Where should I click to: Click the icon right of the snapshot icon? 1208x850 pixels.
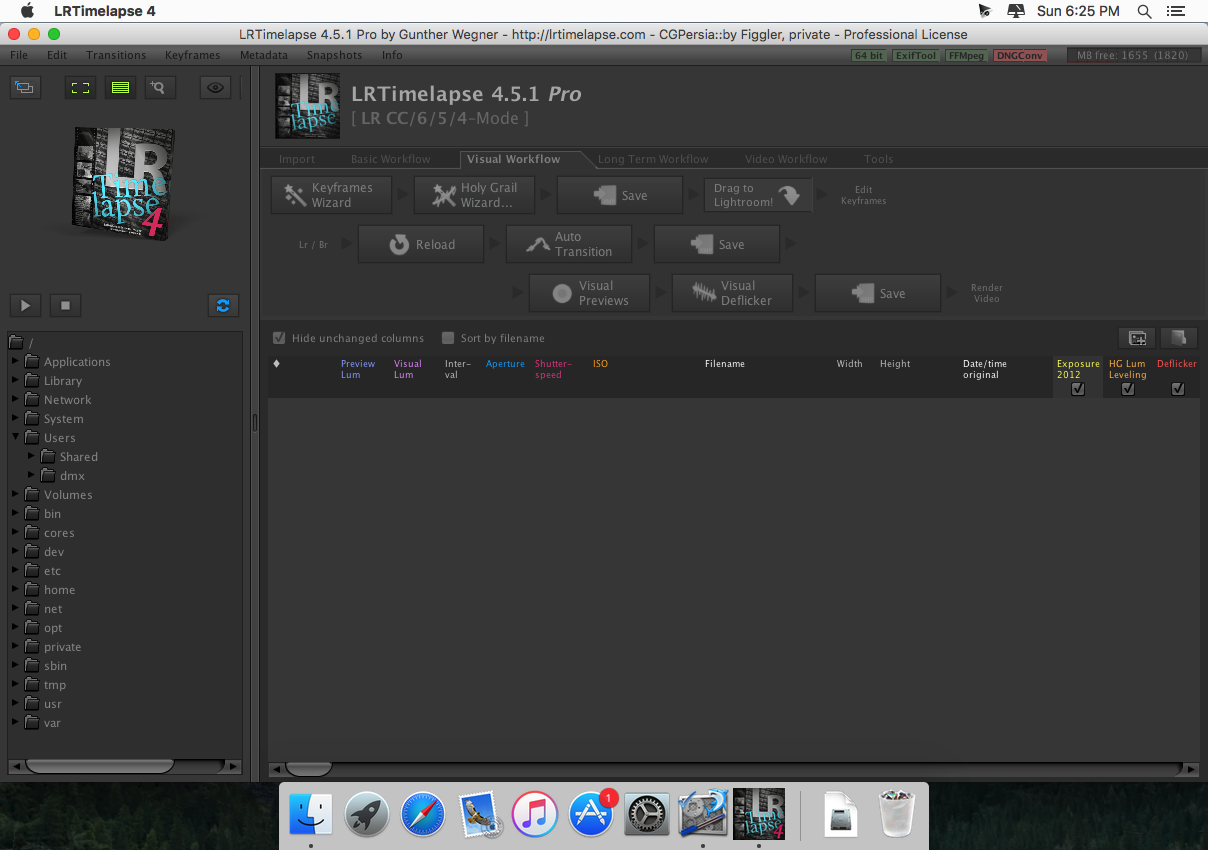click(1178, 338)
